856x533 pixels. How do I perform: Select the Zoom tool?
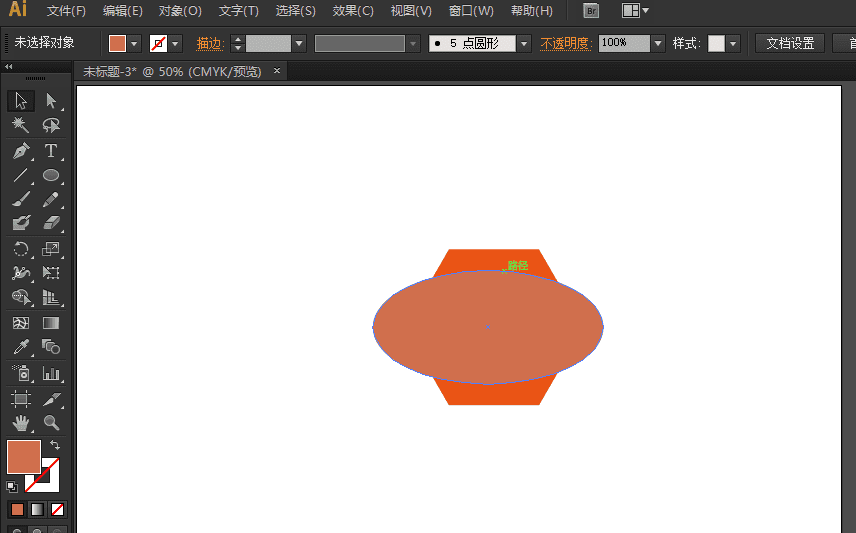tap(51, 423)
